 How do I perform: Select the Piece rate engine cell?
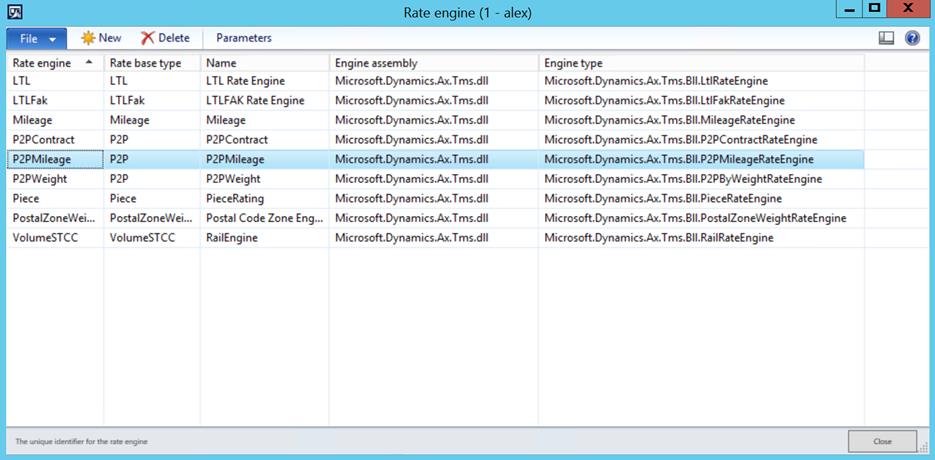coord(55,198)
